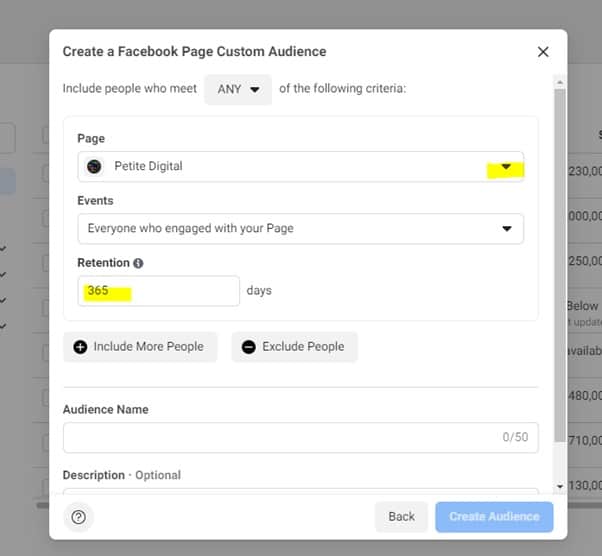
Task: Open the ANY criteria dropdown
Action: (238, 89)
